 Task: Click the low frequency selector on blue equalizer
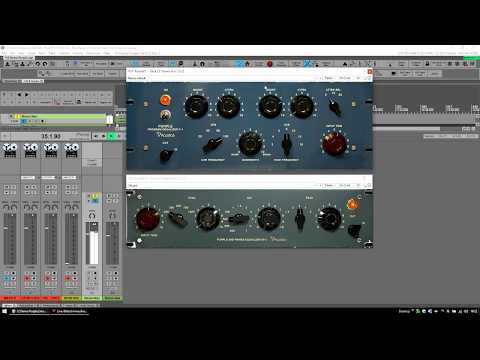point(213,144)
